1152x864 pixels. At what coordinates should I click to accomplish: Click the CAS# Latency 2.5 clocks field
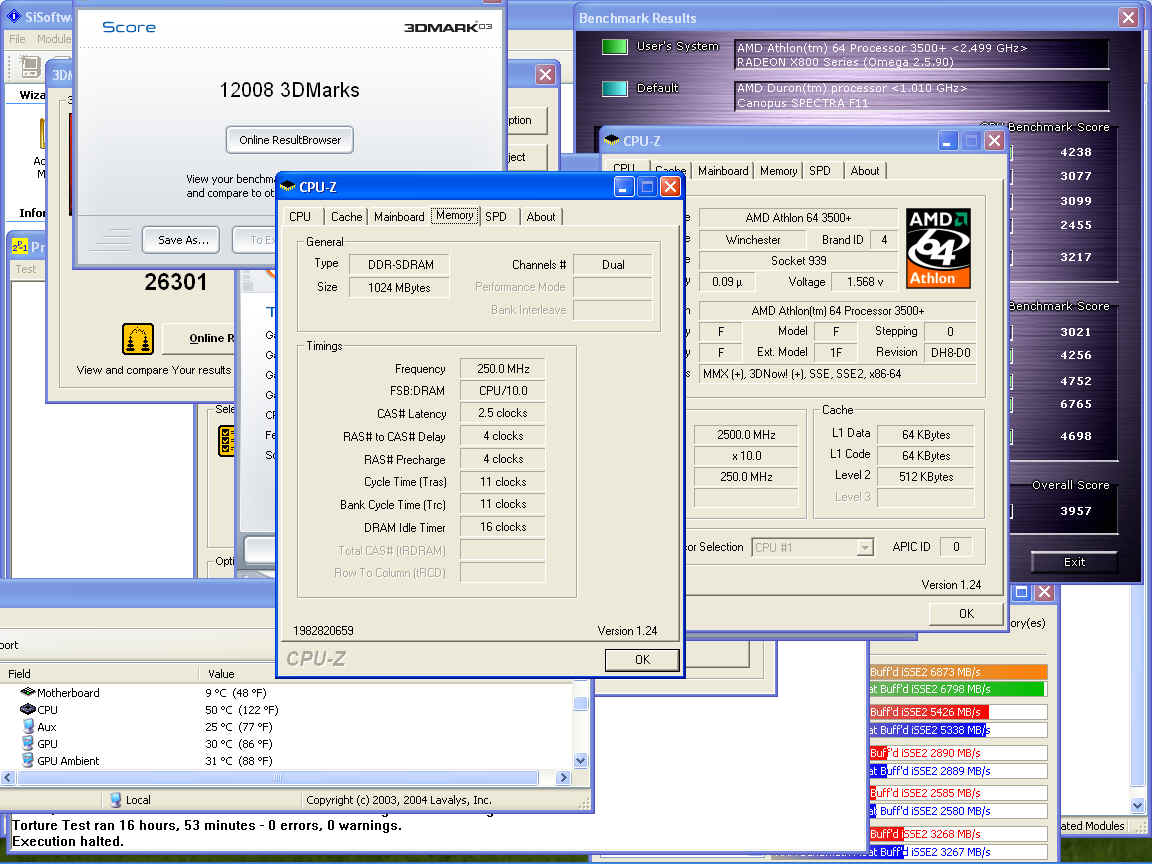[503, 414]
